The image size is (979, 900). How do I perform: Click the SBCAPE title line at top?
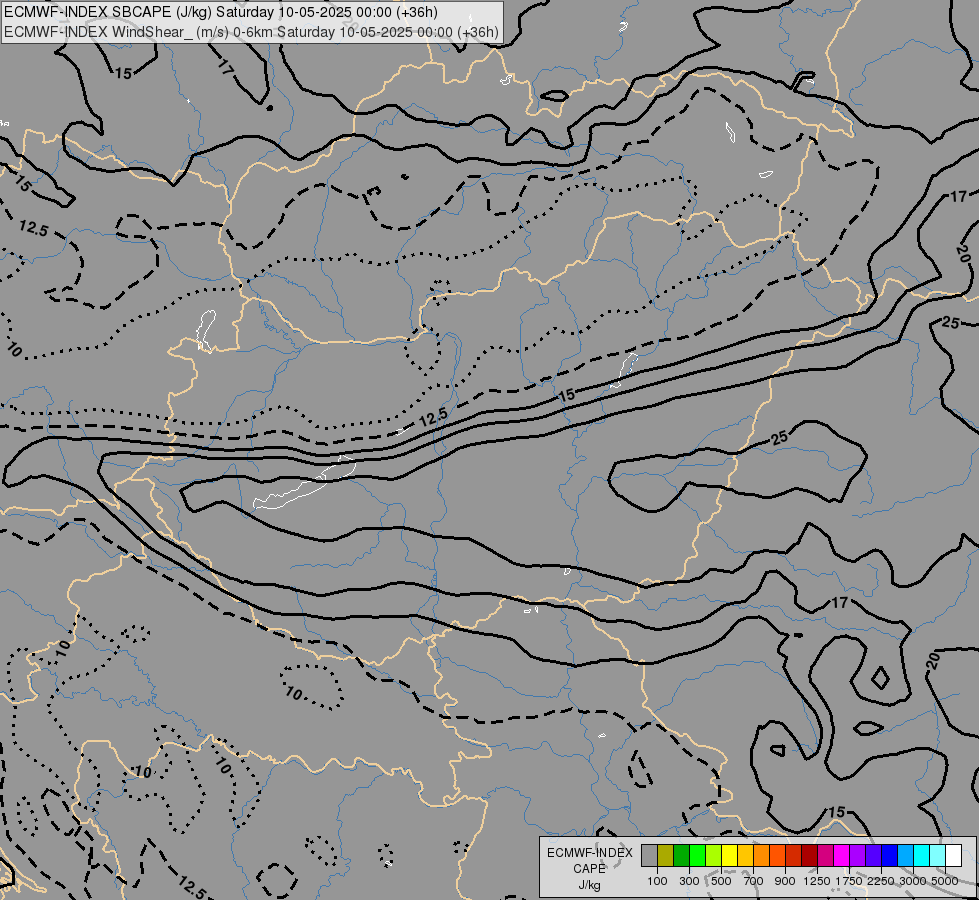pyautogui.click(x=221, y=12)
